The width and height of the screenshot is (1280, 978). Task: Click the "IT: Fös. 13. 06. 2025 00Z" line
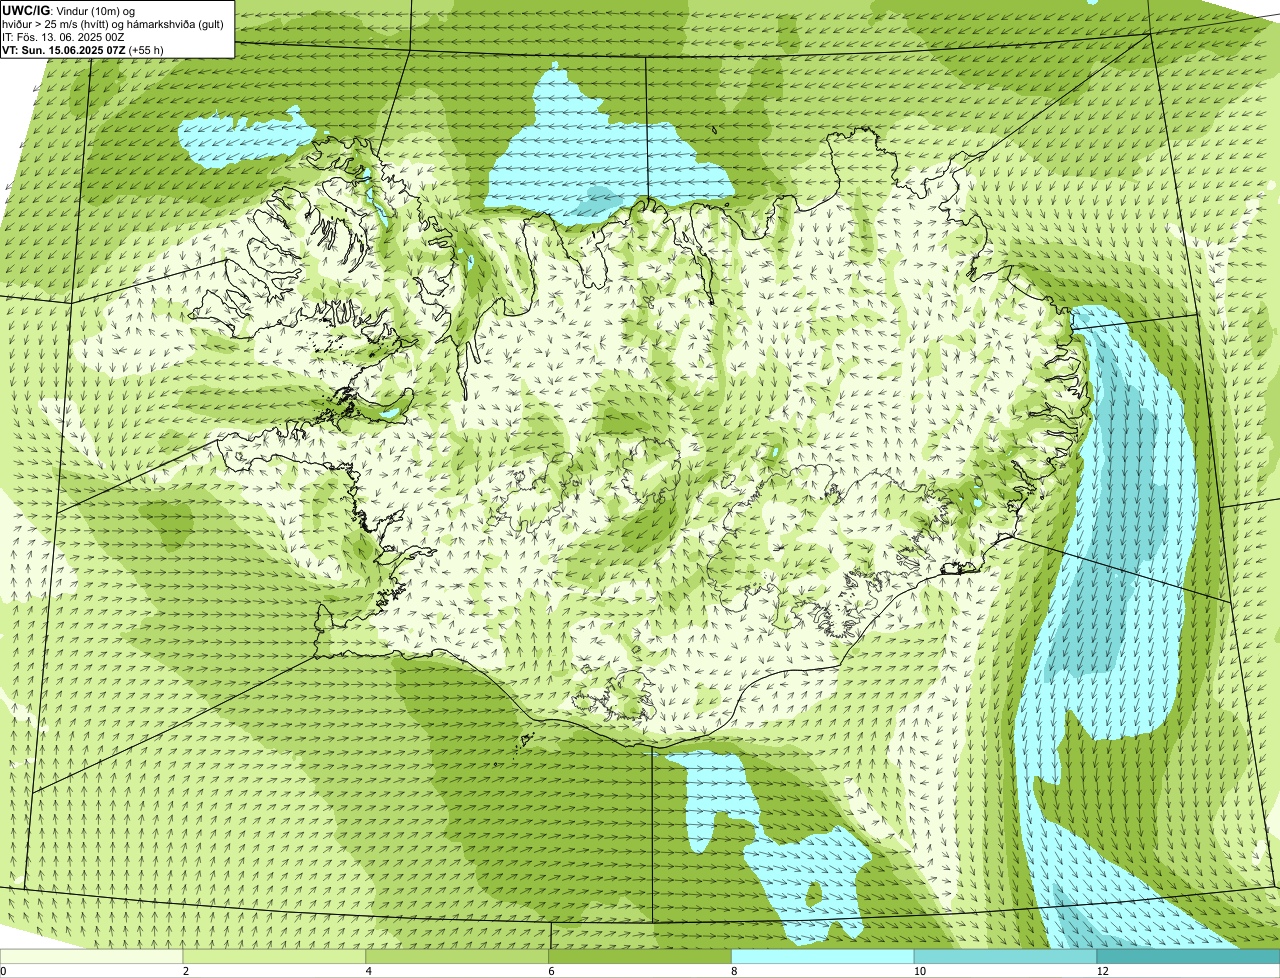pyautogui.click(x=64, y=36)
